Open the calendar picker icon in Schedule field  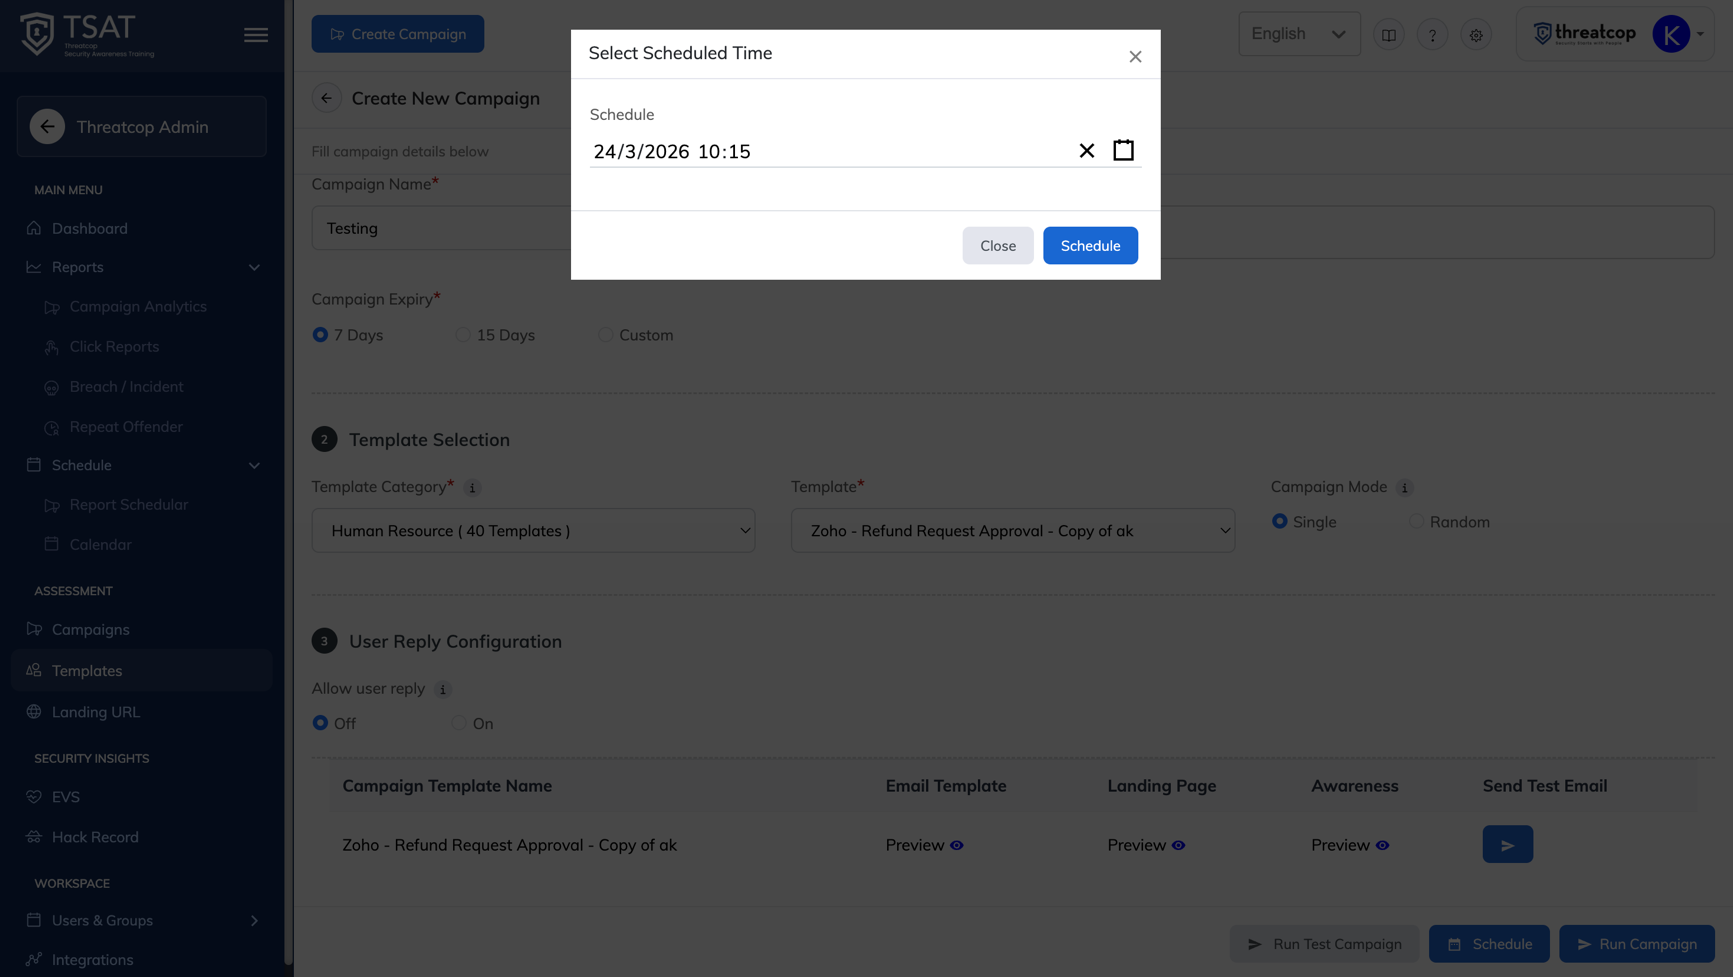tap(1123, 150)
